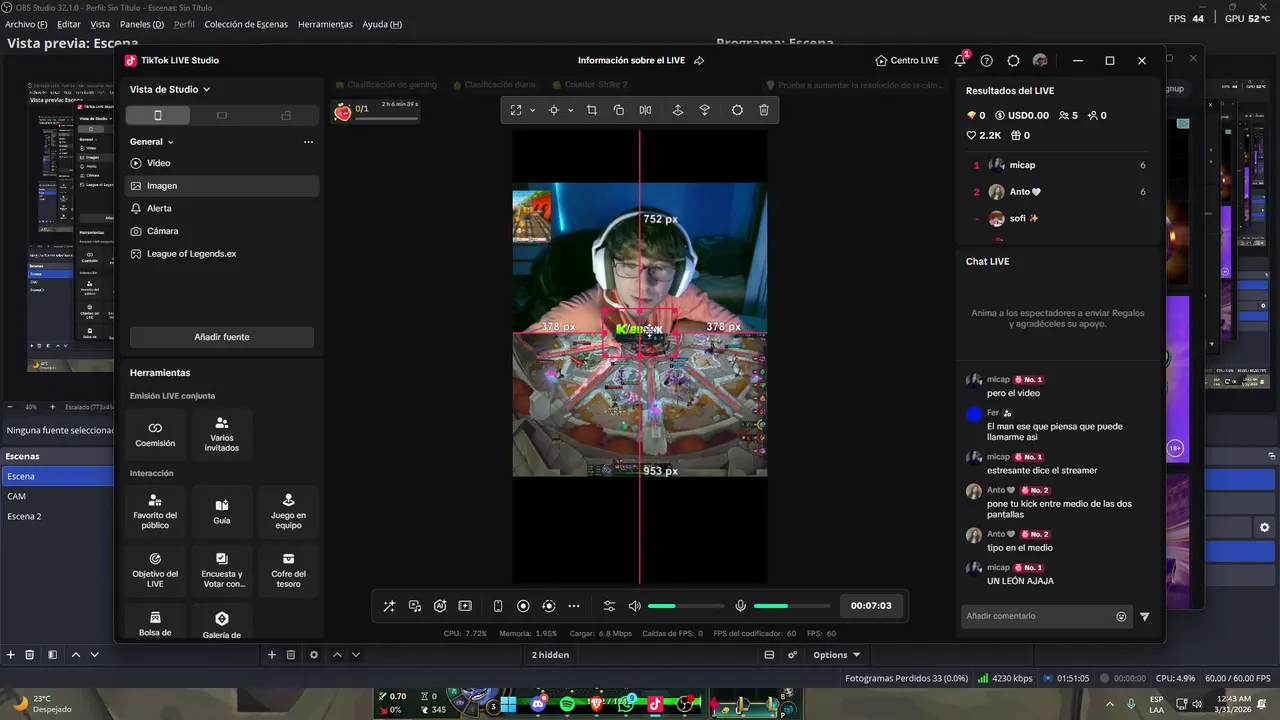Open the audio mixer settings sliders icon
This screenshot has height=720, width=1280.
[609, 606]
